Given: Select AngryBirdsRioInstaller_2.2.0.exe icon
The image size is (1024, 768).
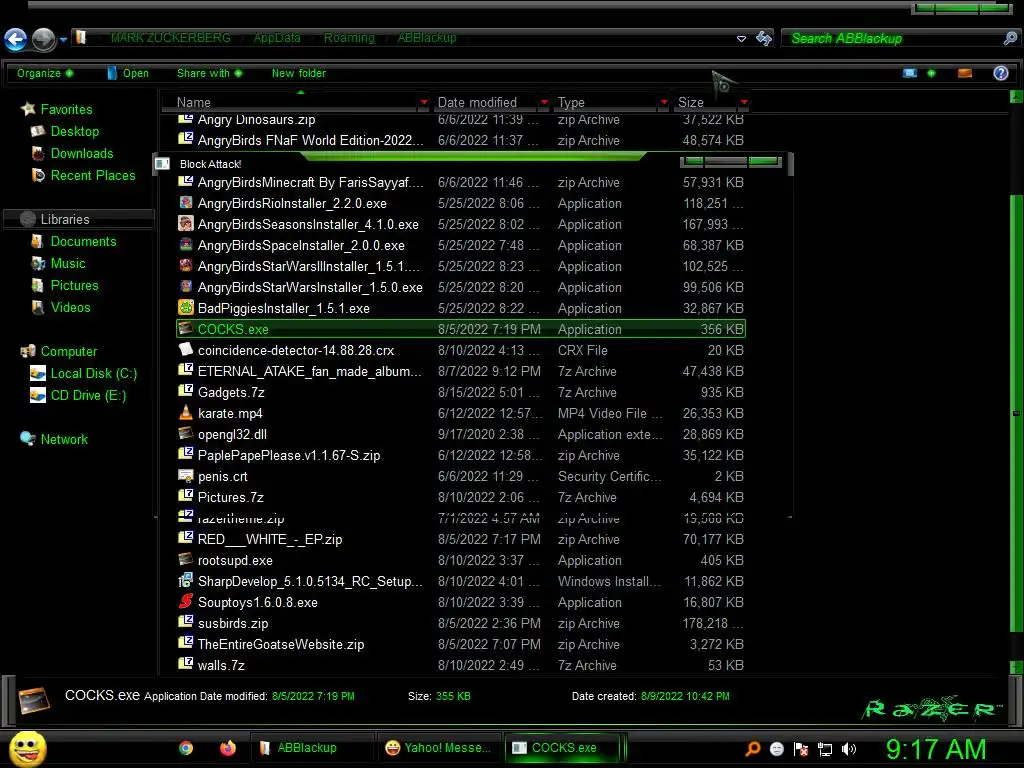Looking at the screenshot, I should pyautogui.click(x=186, y=203).
